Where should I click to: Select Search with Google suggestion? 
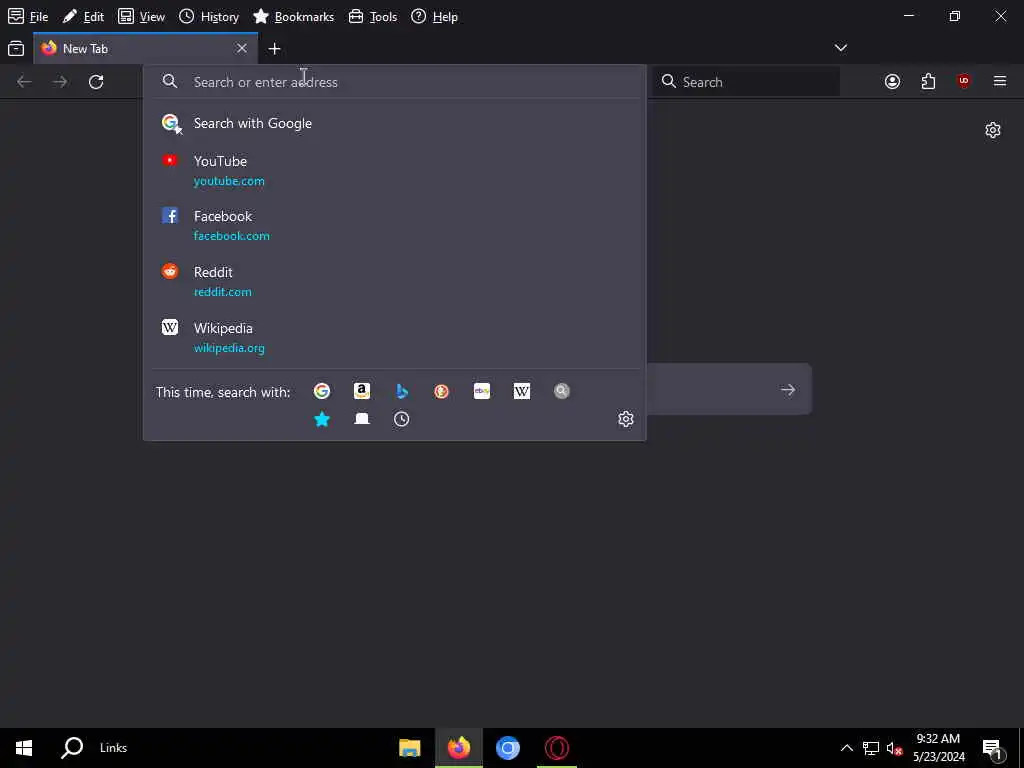coord(394,123)
